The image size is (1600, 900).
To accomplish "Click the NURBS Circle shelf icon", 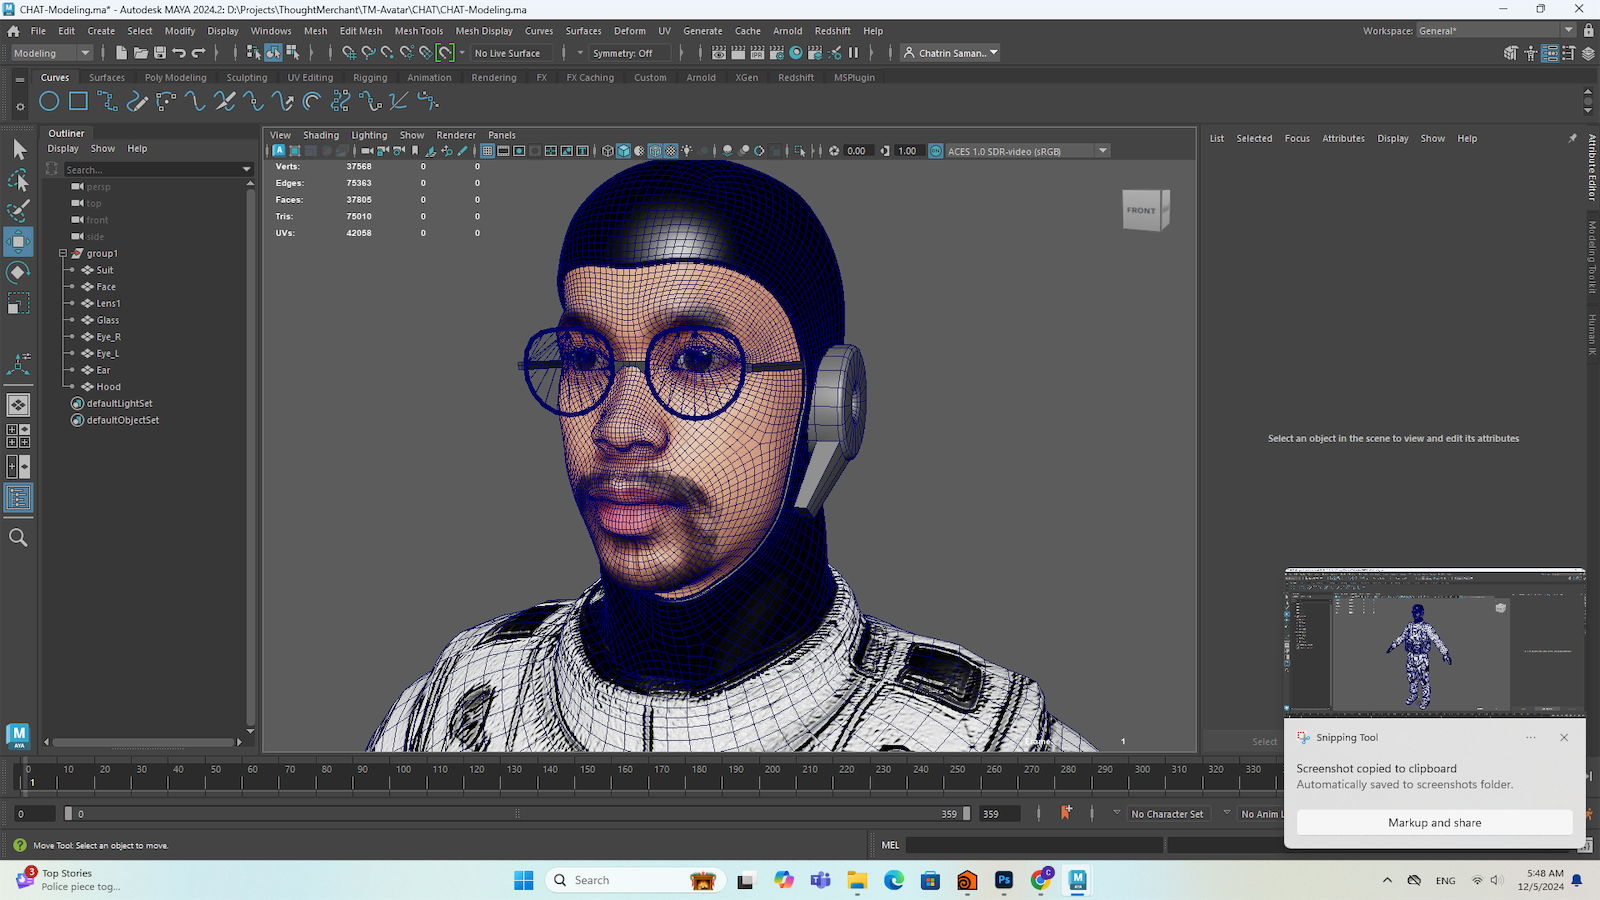I will pyautogui.click(x=49, y=101).
